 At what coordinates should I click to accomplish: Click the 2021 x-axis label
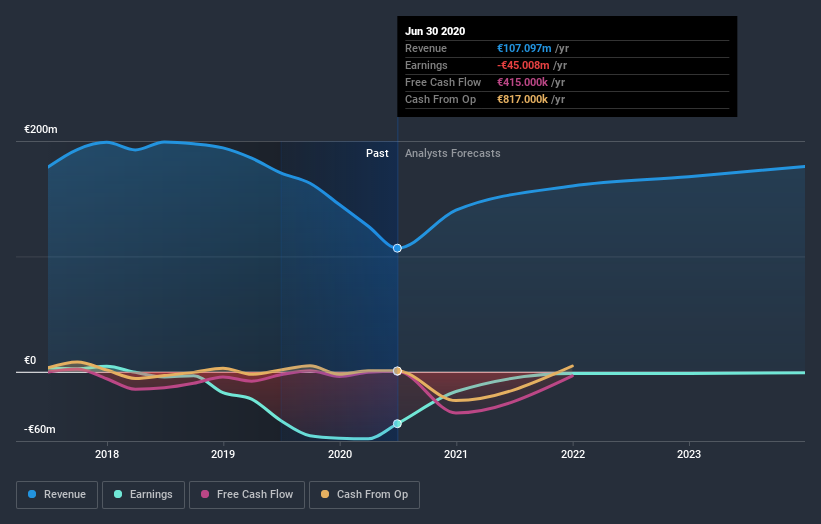click(456, 454)
